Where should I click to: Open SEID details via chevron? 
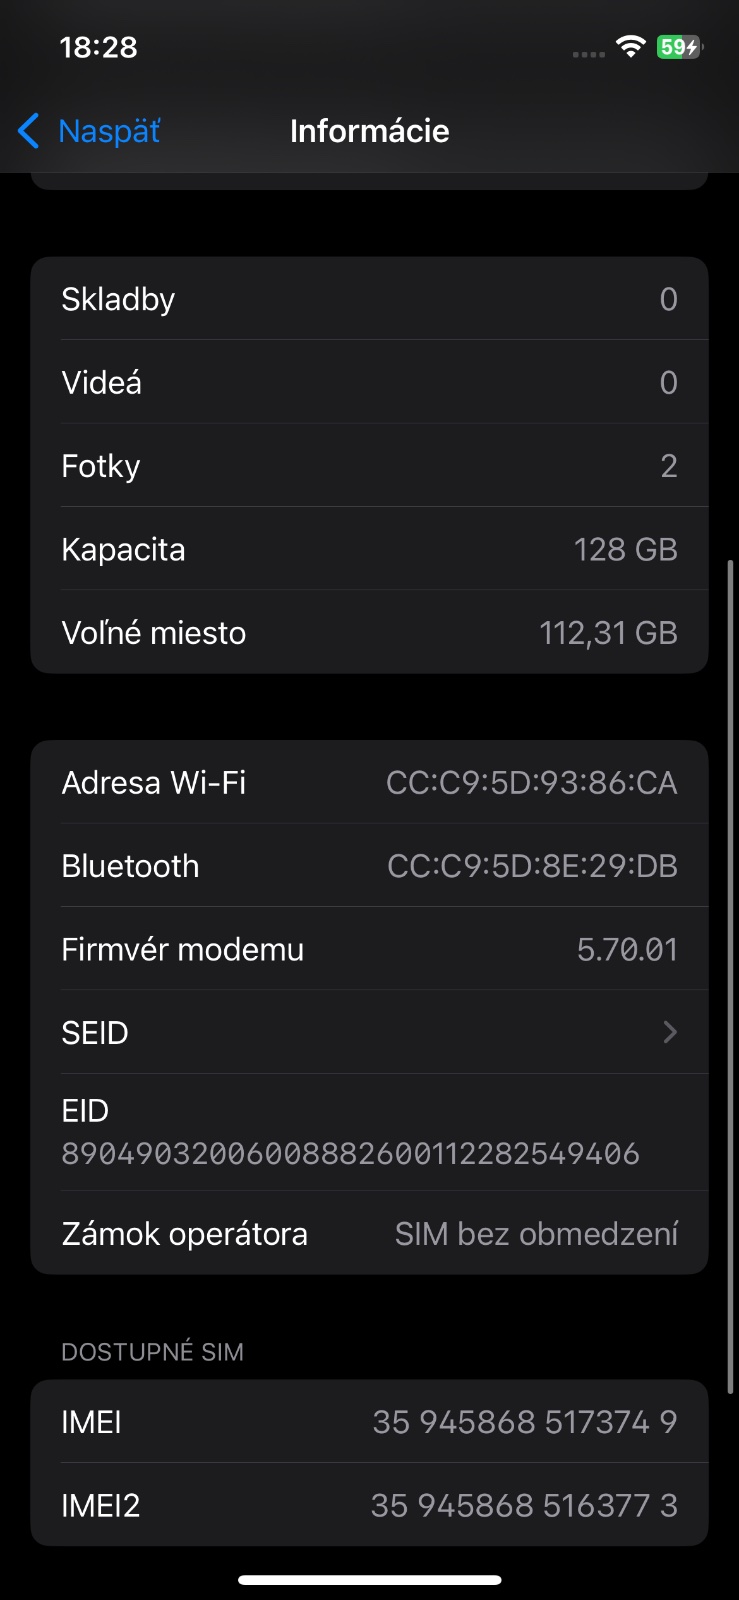click(x=670, y=1032)
